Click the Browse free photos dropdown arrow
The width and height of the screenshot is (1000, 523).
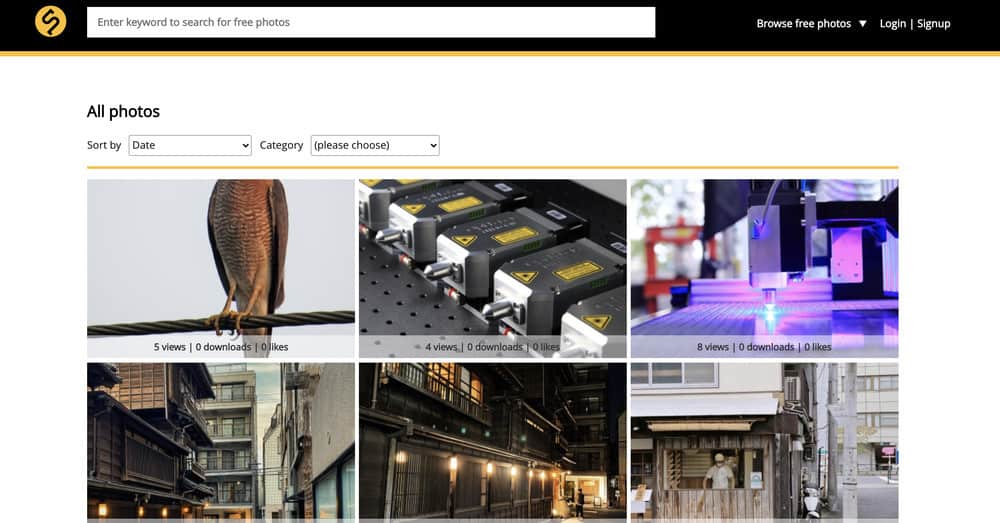click(863, 24)
